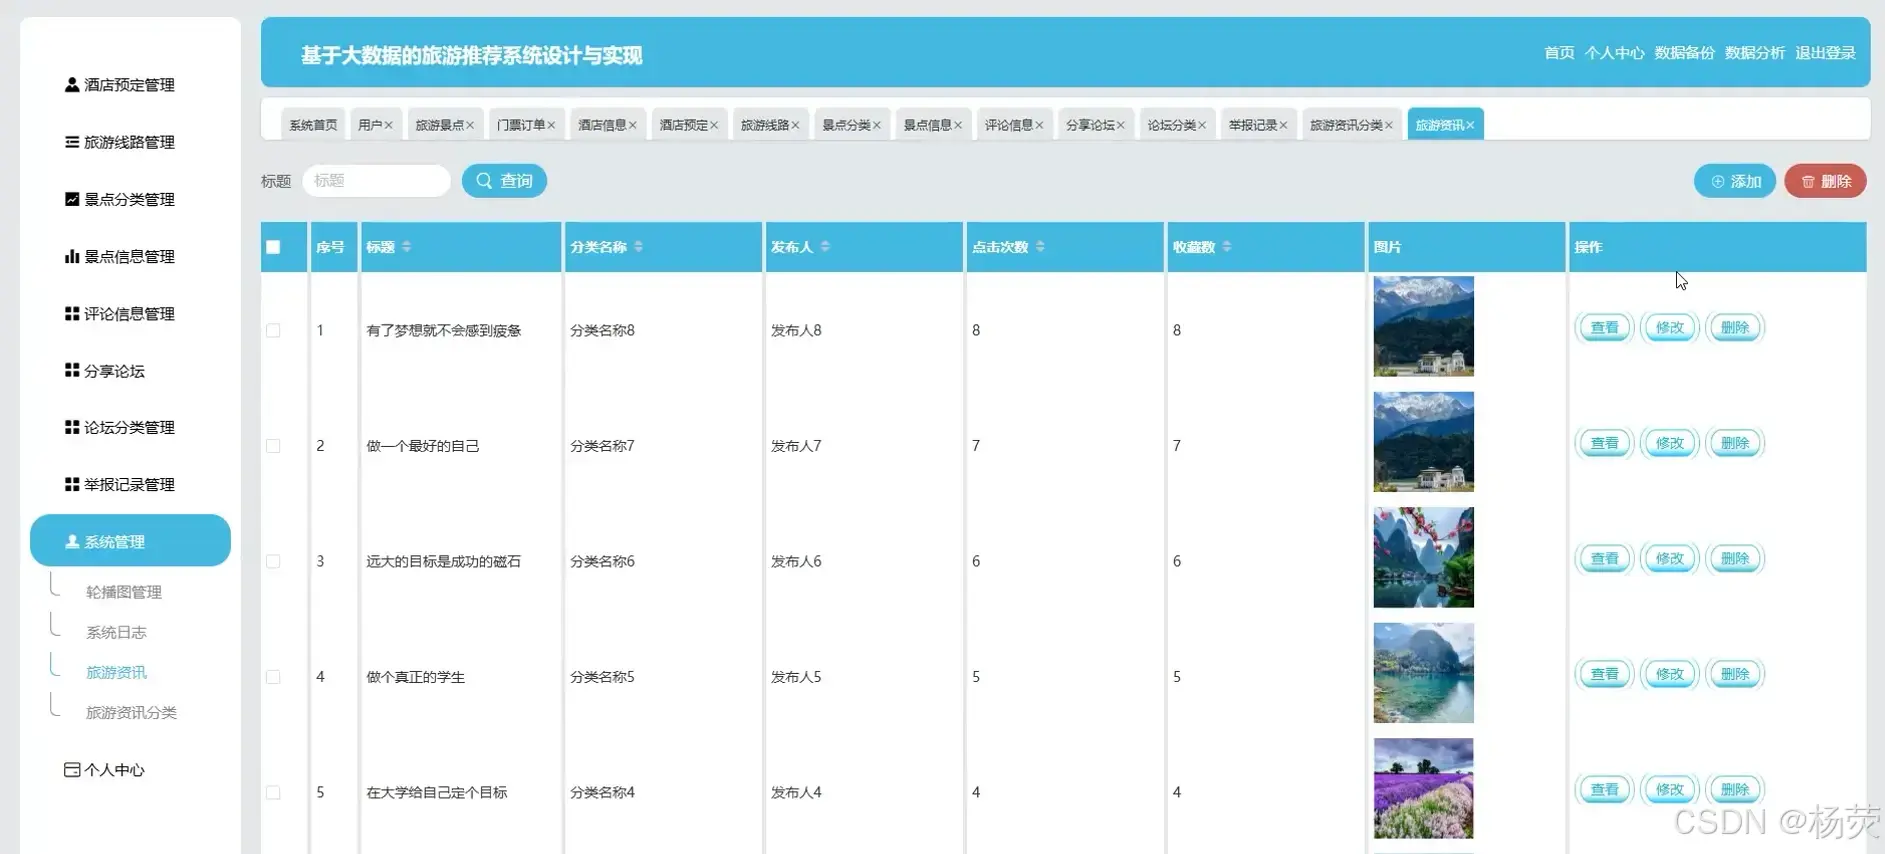Close the 分享论坛 tab via its x
This screenshot has width=1885, height=854.
[1121, 125]
